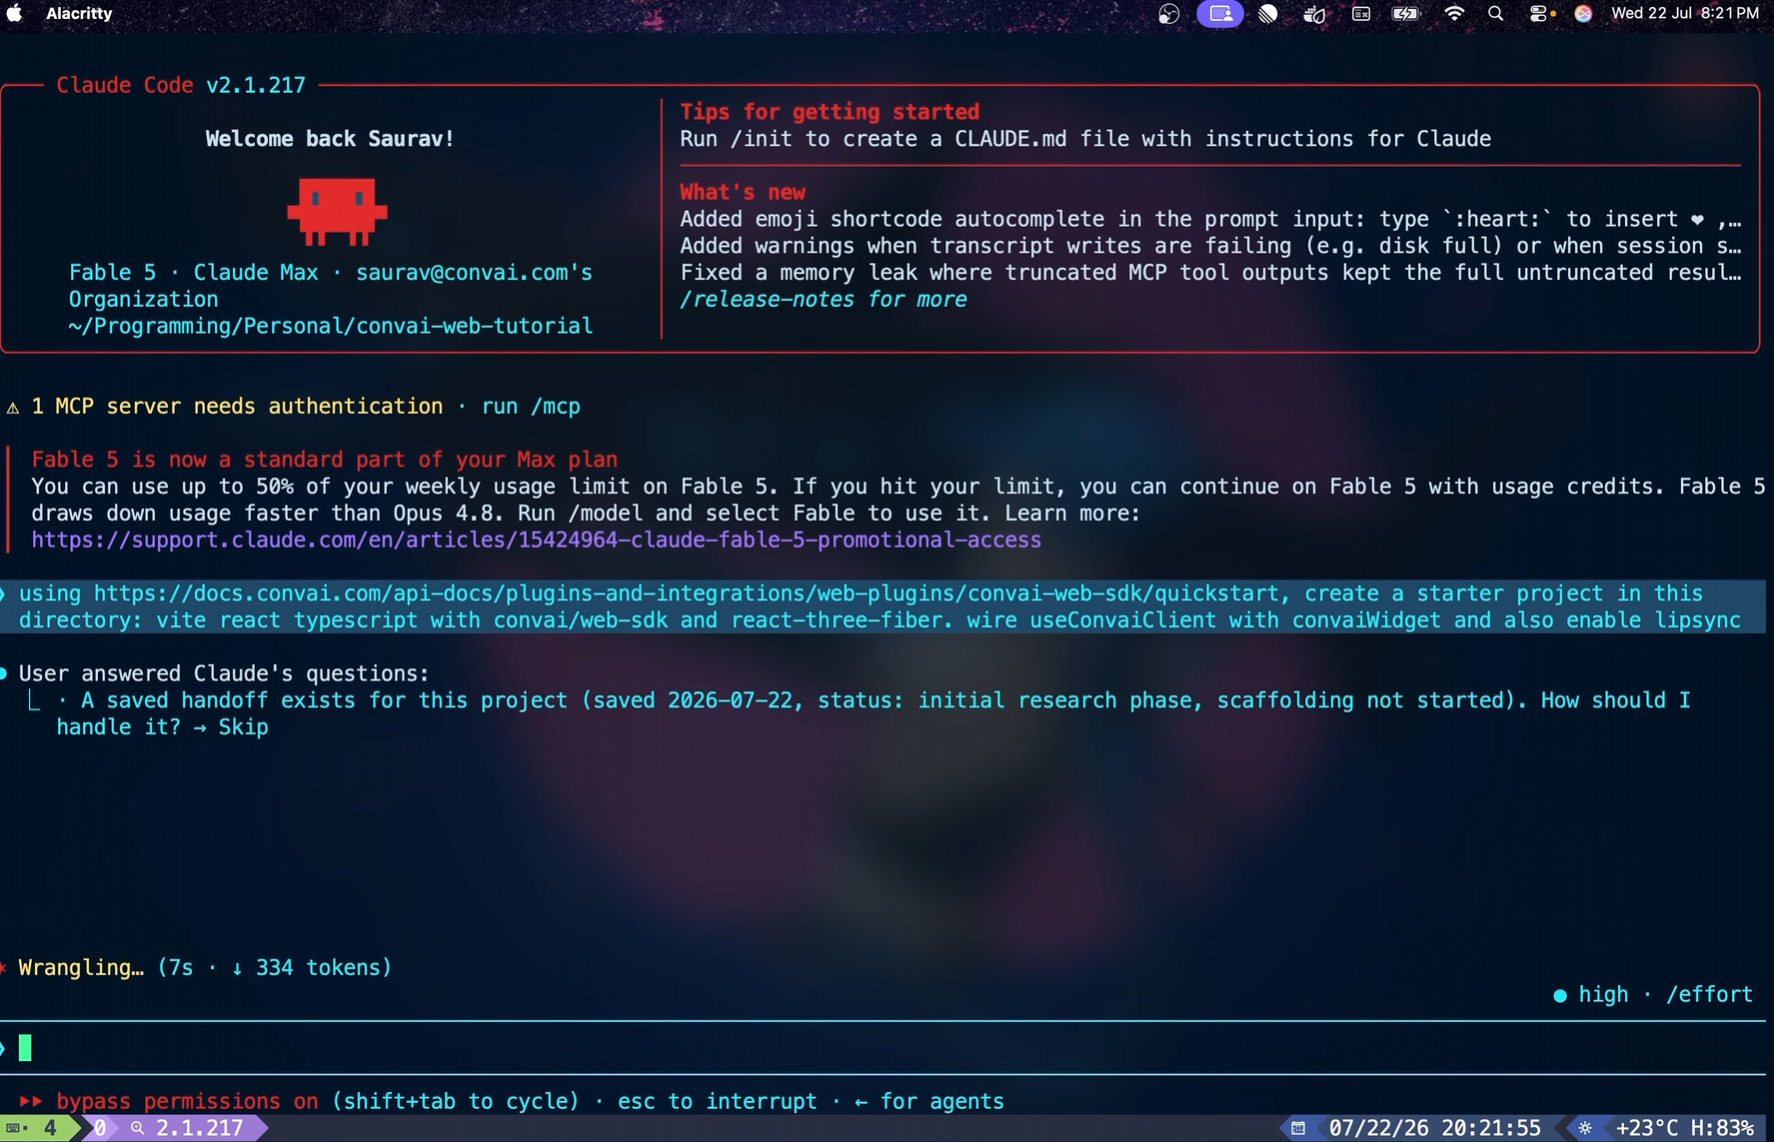Viewport: 1774px width, 1142px height.
Task: Click the MCP warning triangle icon
Action: pyautogui.click(x=13, y=407)
